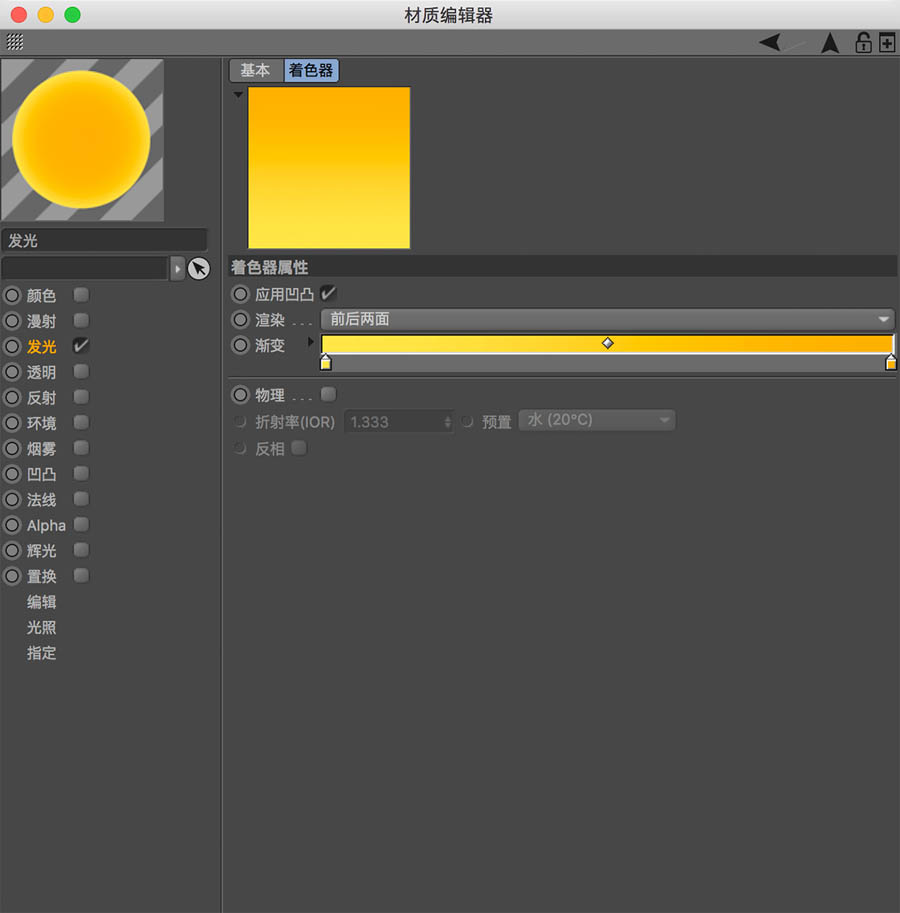
Task: Toggle the lock icon in the toolbar
Action: [862, 42]
